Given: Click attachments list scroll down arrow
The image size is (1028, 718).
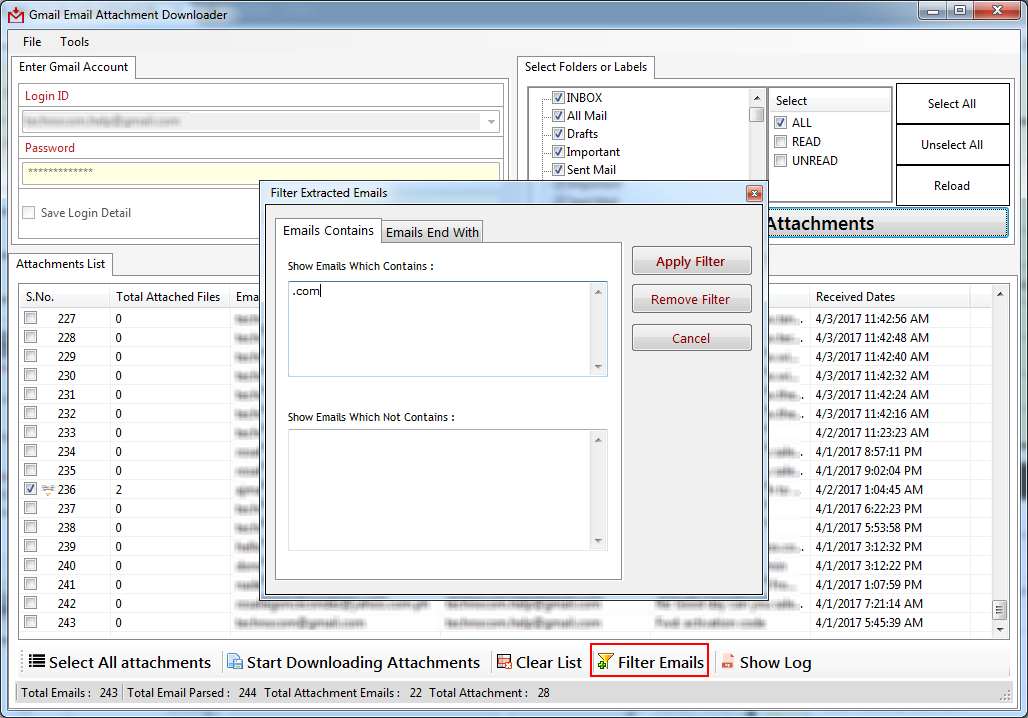Looking at the screenshot, I should point(1000,629).
